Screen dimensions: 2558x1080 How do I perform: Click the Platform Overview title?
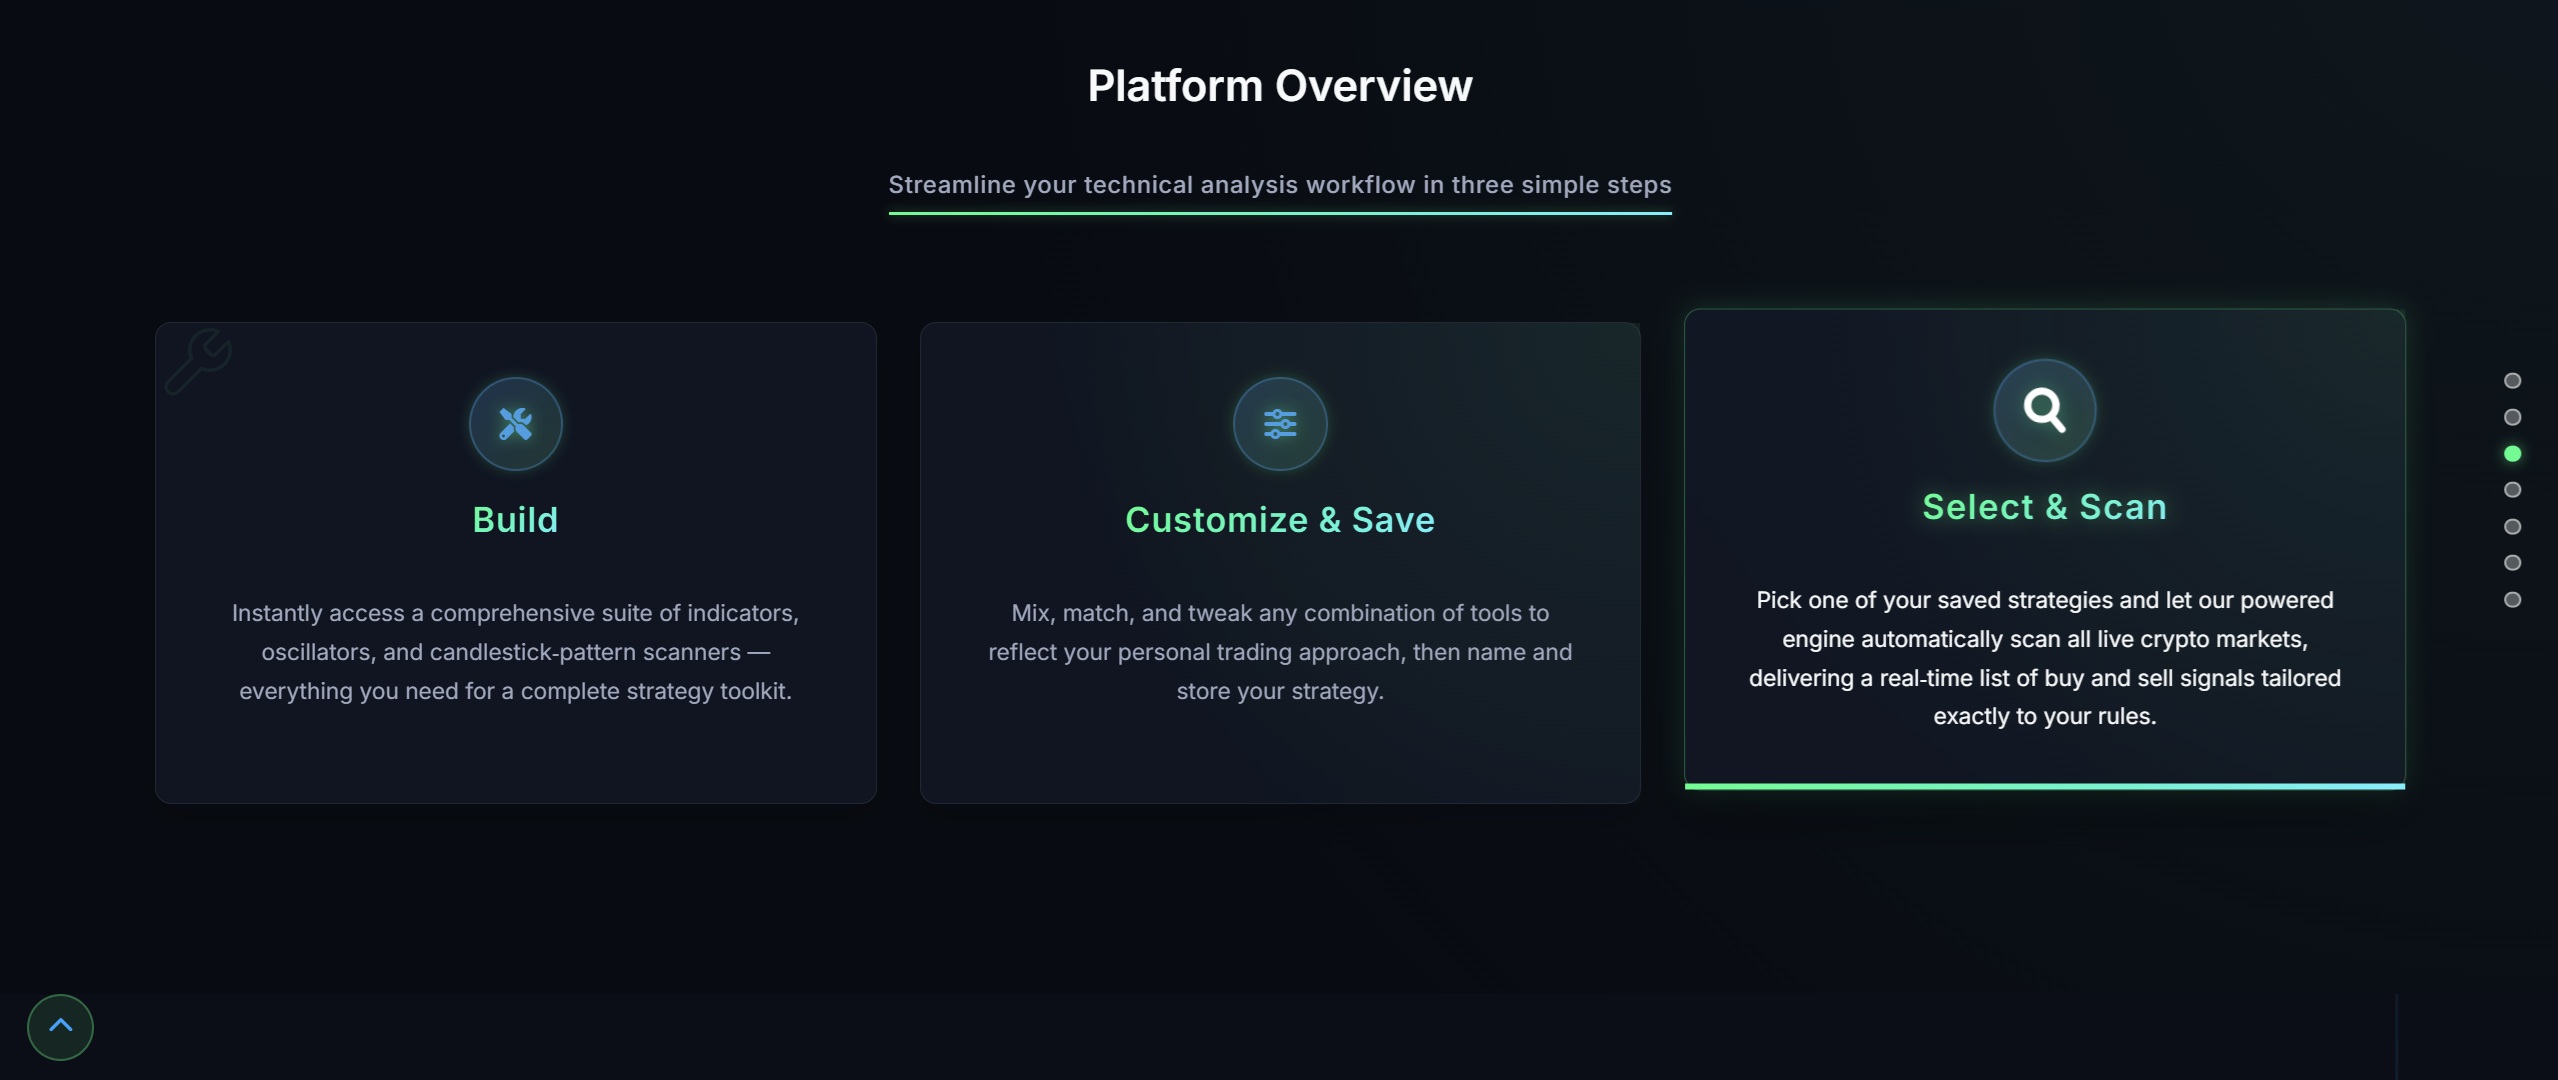(1279, 86)
